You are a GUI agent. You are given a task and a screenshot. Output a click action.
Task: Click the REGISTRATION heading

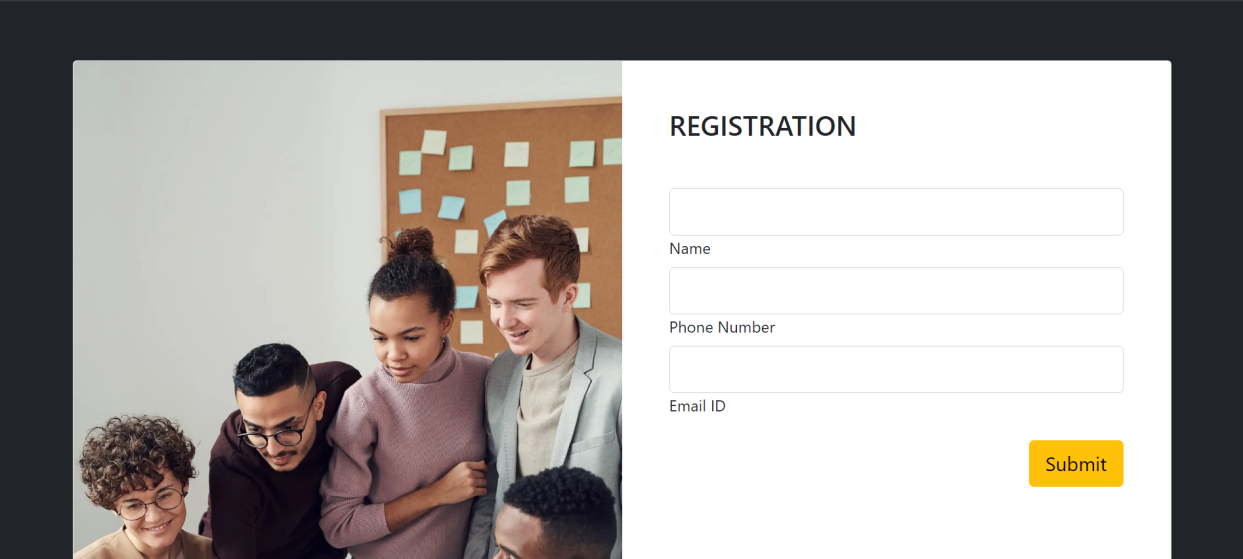point(762,126)
